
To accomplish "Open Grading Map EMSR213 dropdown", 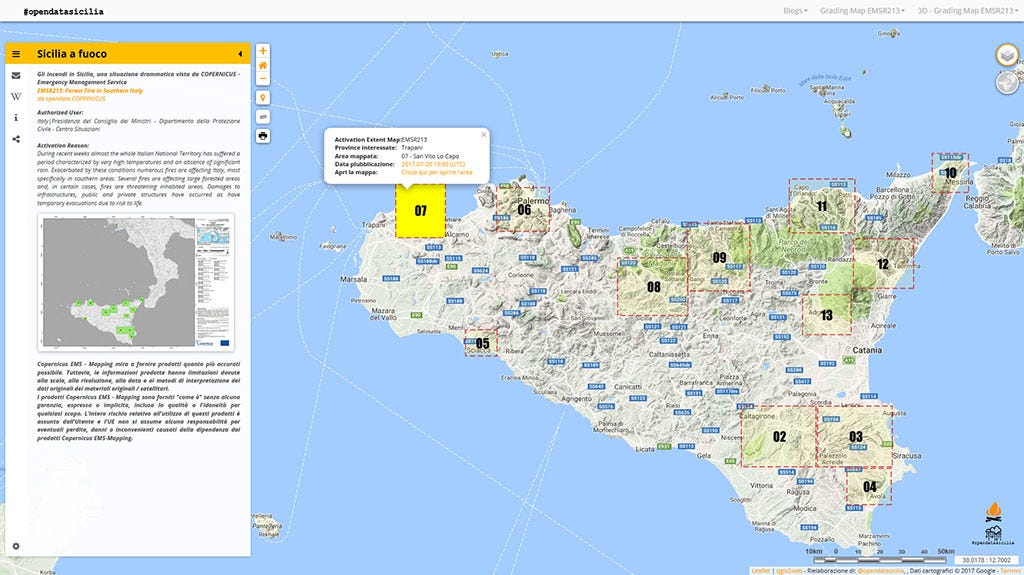I will coord(862,10).
